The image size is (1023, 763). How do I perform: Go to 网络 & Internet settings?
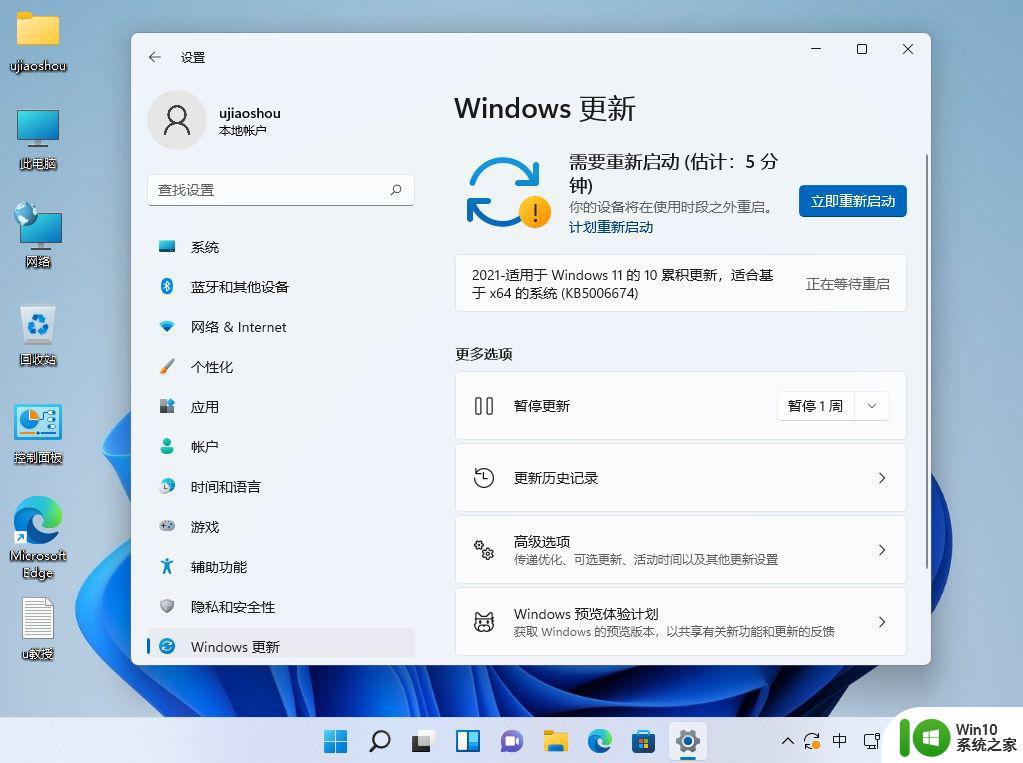(281, 326)
